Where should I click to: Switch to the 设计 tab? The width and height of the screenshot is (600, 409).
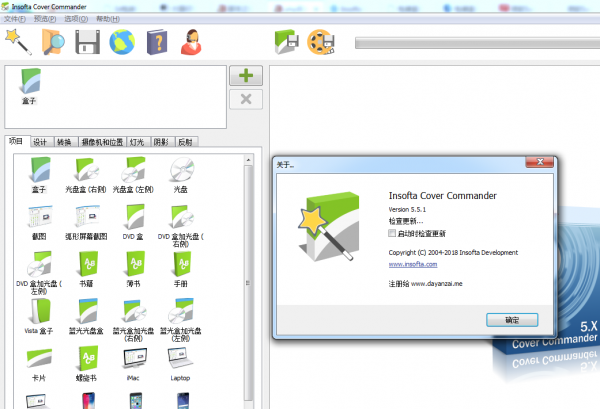pyautogui.click(x=40, y=142)
